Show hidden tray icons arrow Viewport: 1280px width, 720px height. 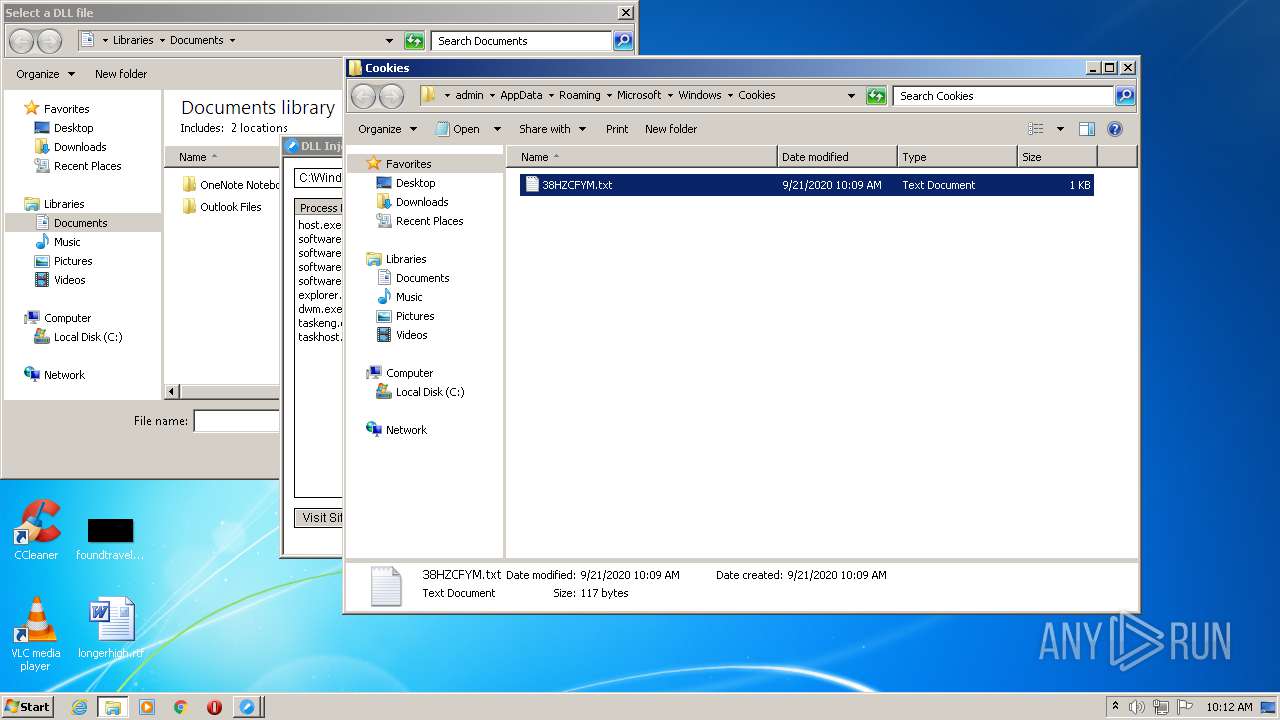click(1115, 707)
